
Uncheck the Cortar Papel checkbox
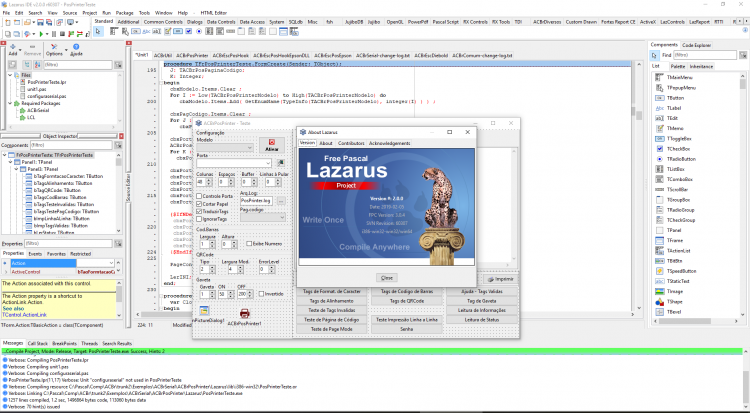199,204
